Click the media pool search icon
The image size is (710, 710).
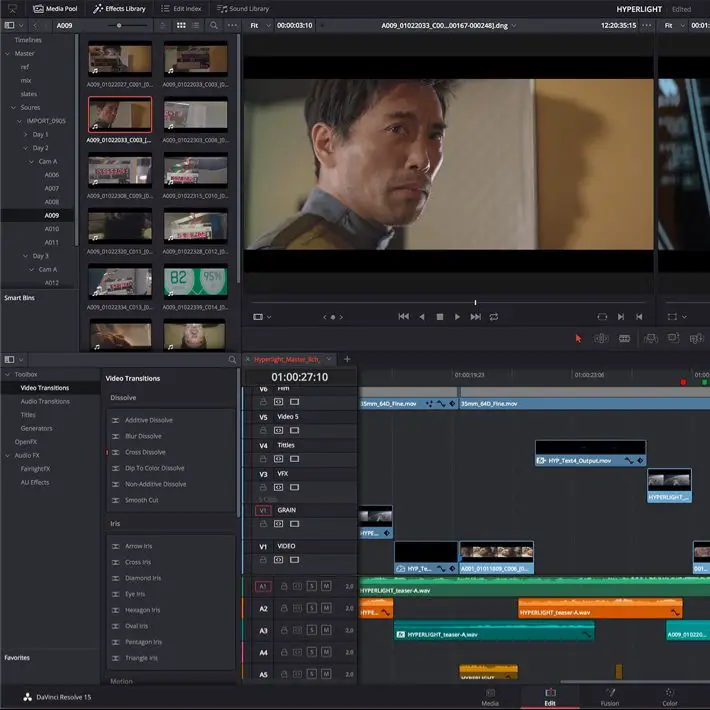pos(214,25)
